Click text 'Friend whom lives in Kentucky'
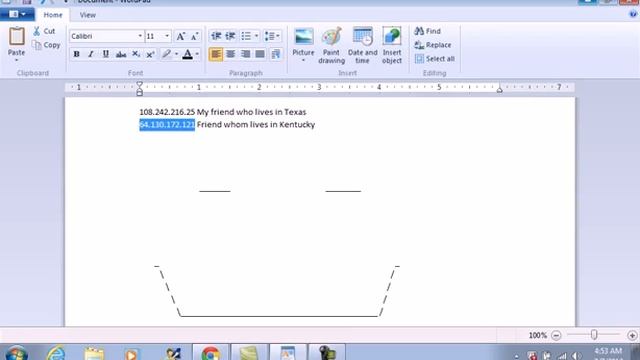Image resolution: width=640 pixels, height=360 pixels. click(x=256, y=124)
